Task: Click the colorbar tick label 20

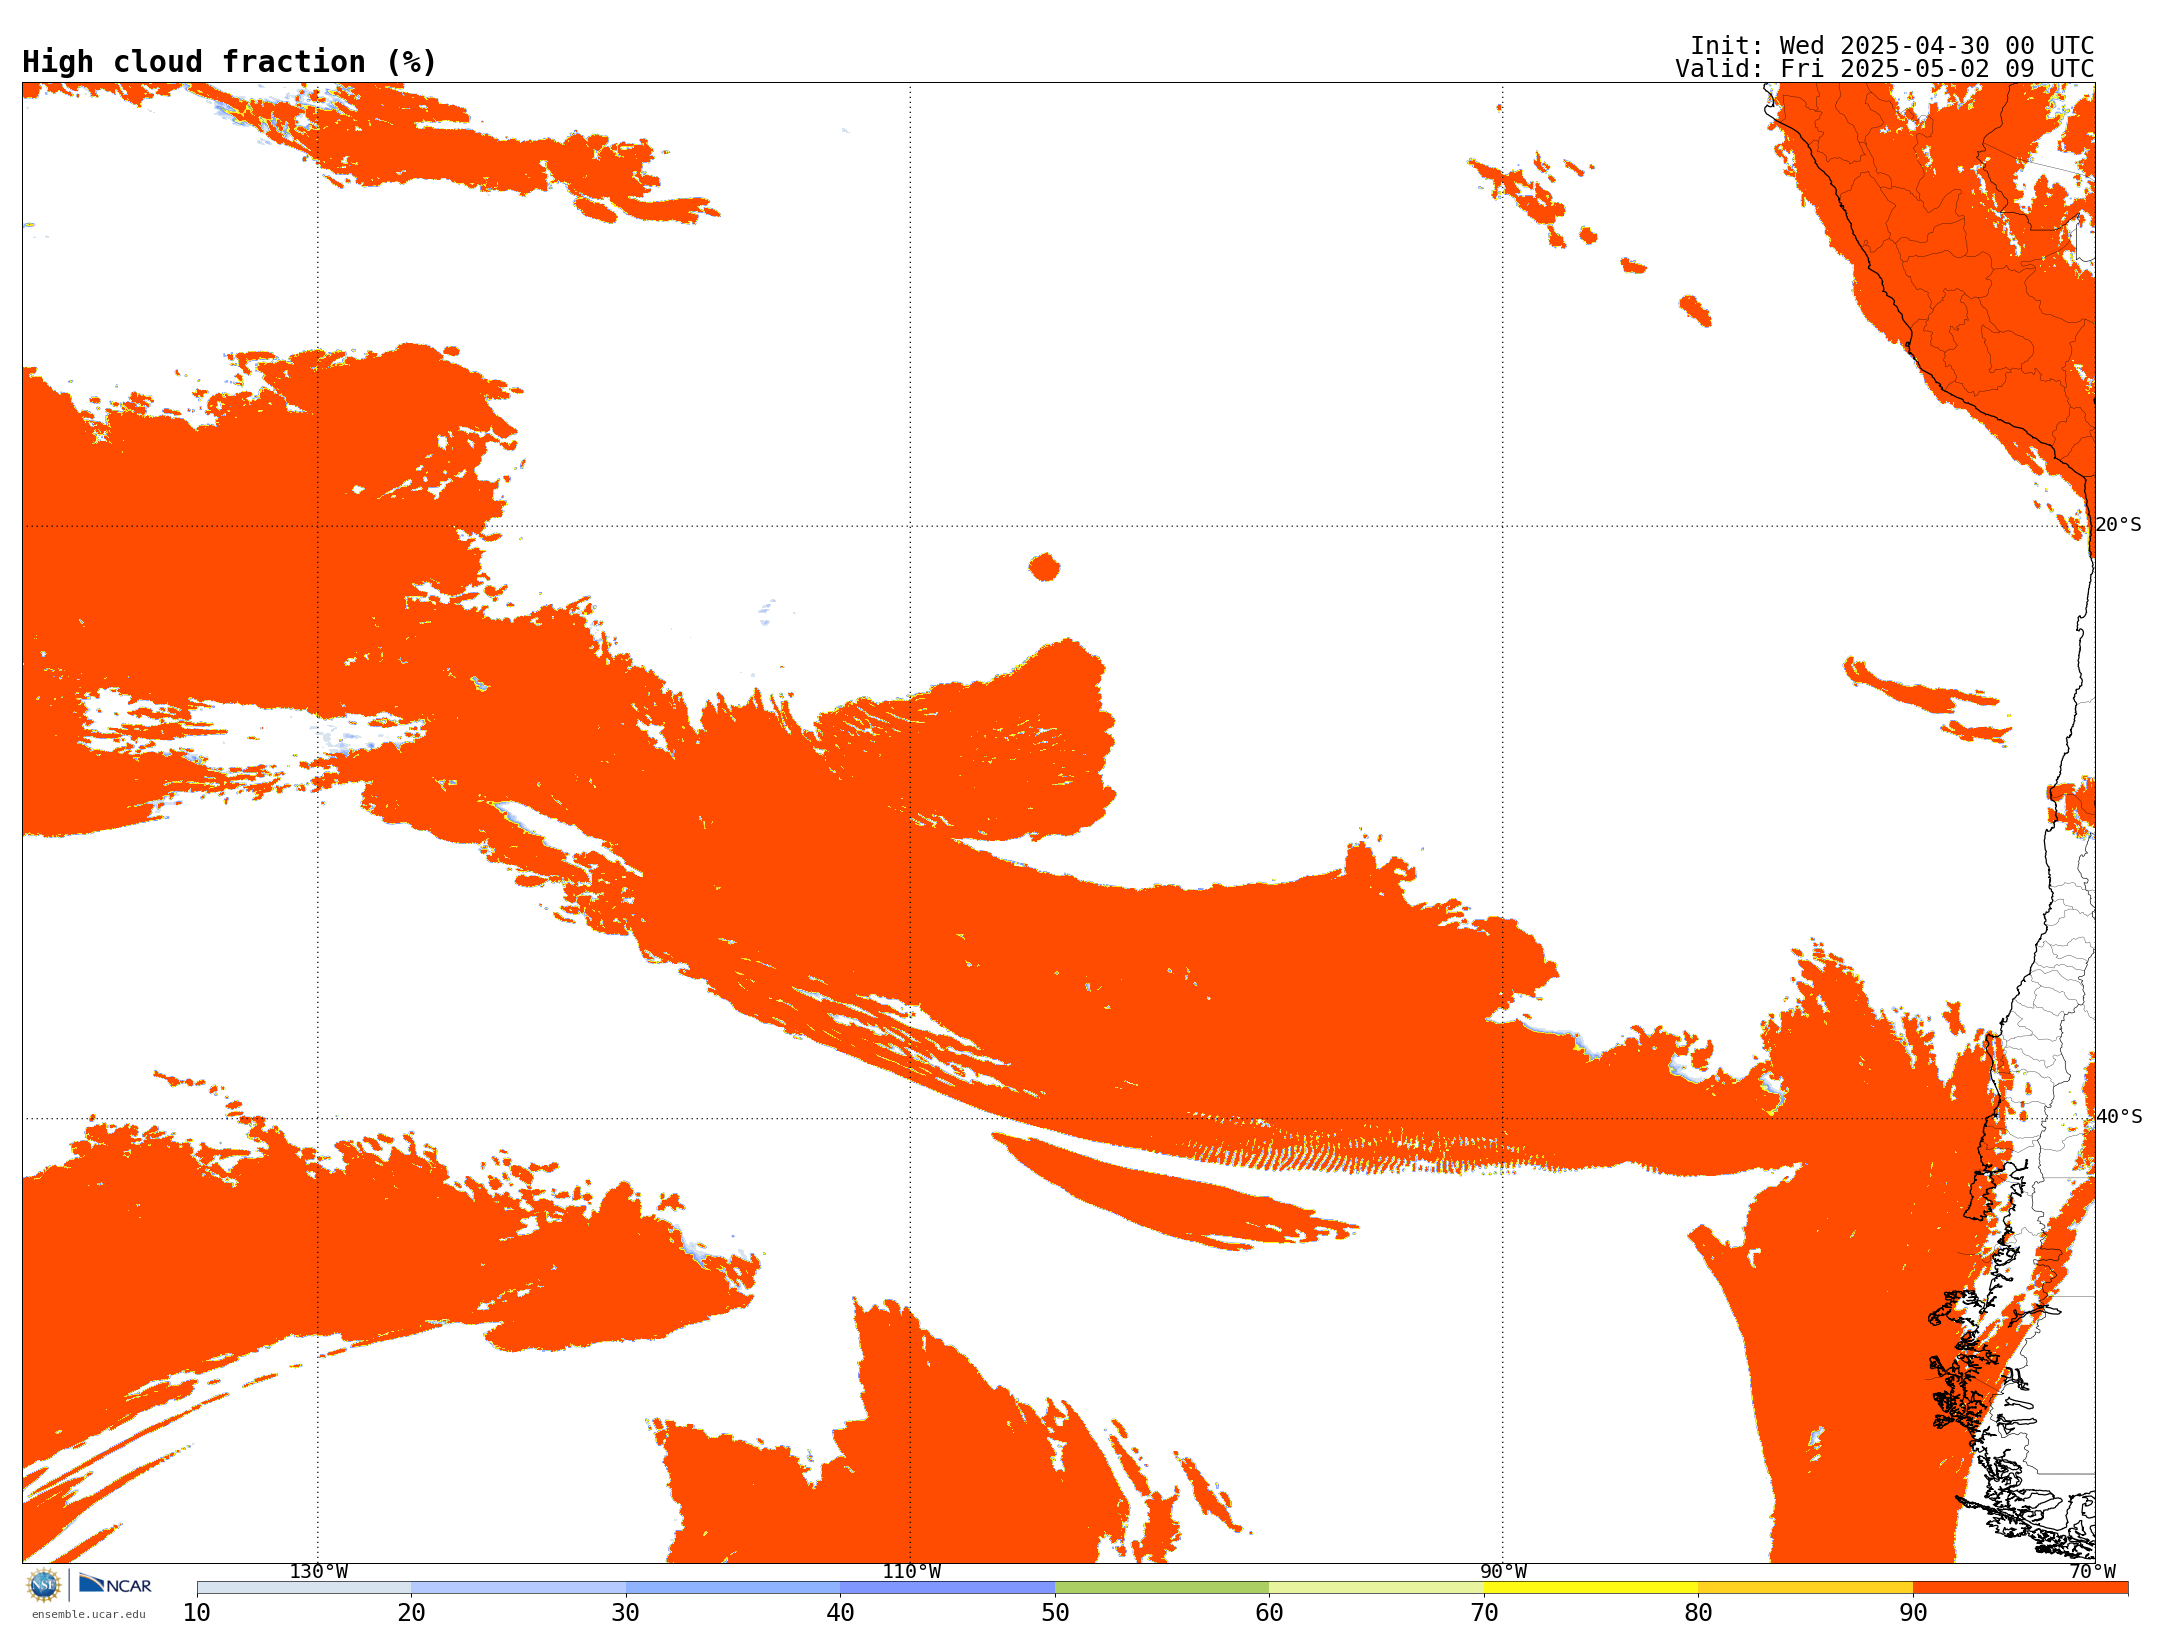Action: 411,1612
